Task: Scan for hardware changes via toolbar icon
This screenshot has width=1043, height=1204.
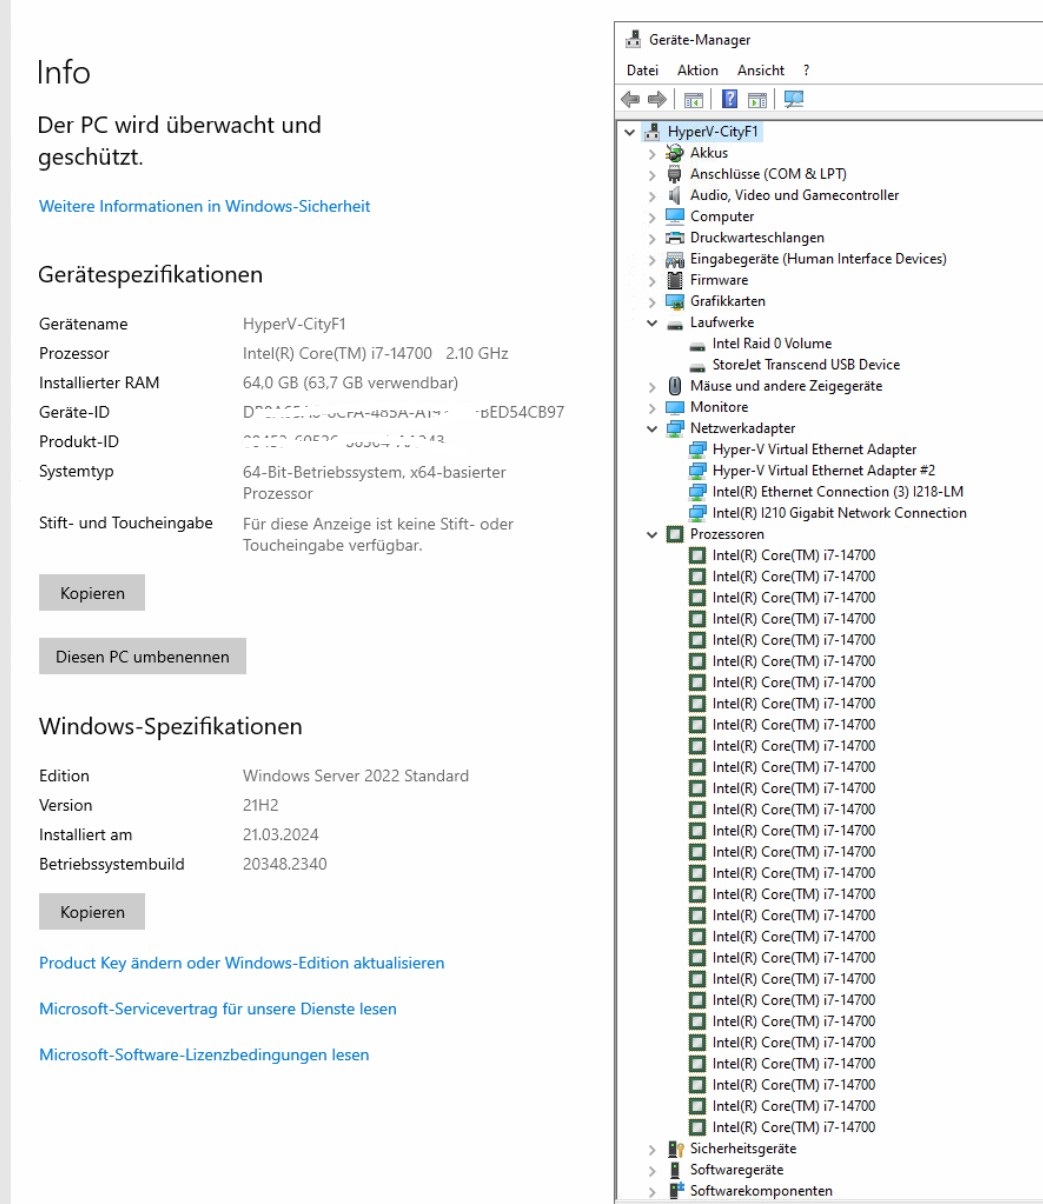Action: pos(794,99)
